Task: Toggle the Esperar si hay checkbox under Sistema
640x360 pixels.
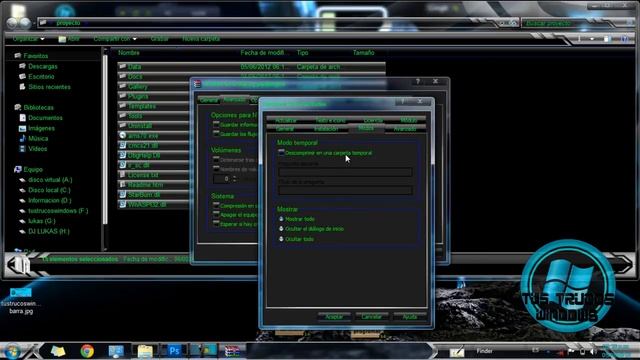Action: pyautogui.click(x=216, y=224)
